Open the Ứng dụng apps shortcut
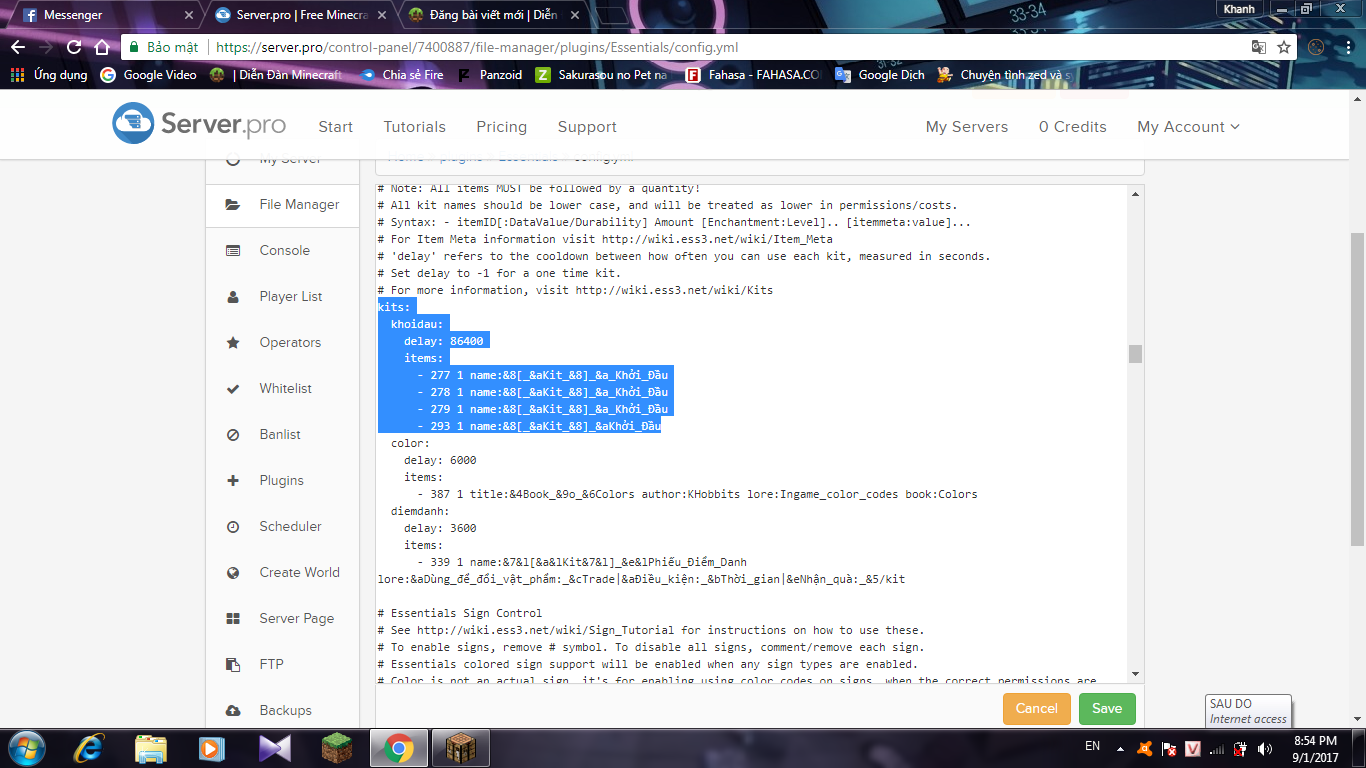This screenshot has width=1366, height=768. point(49,75)
